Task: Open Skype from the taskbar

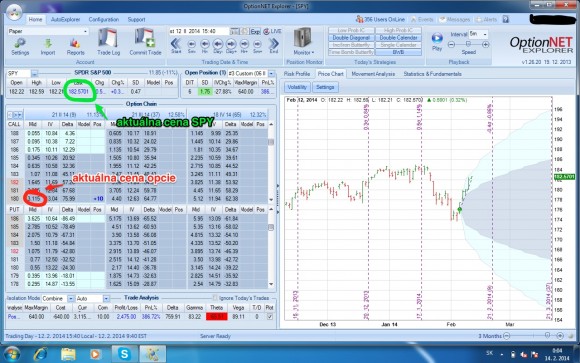Action: pos(124,354)
